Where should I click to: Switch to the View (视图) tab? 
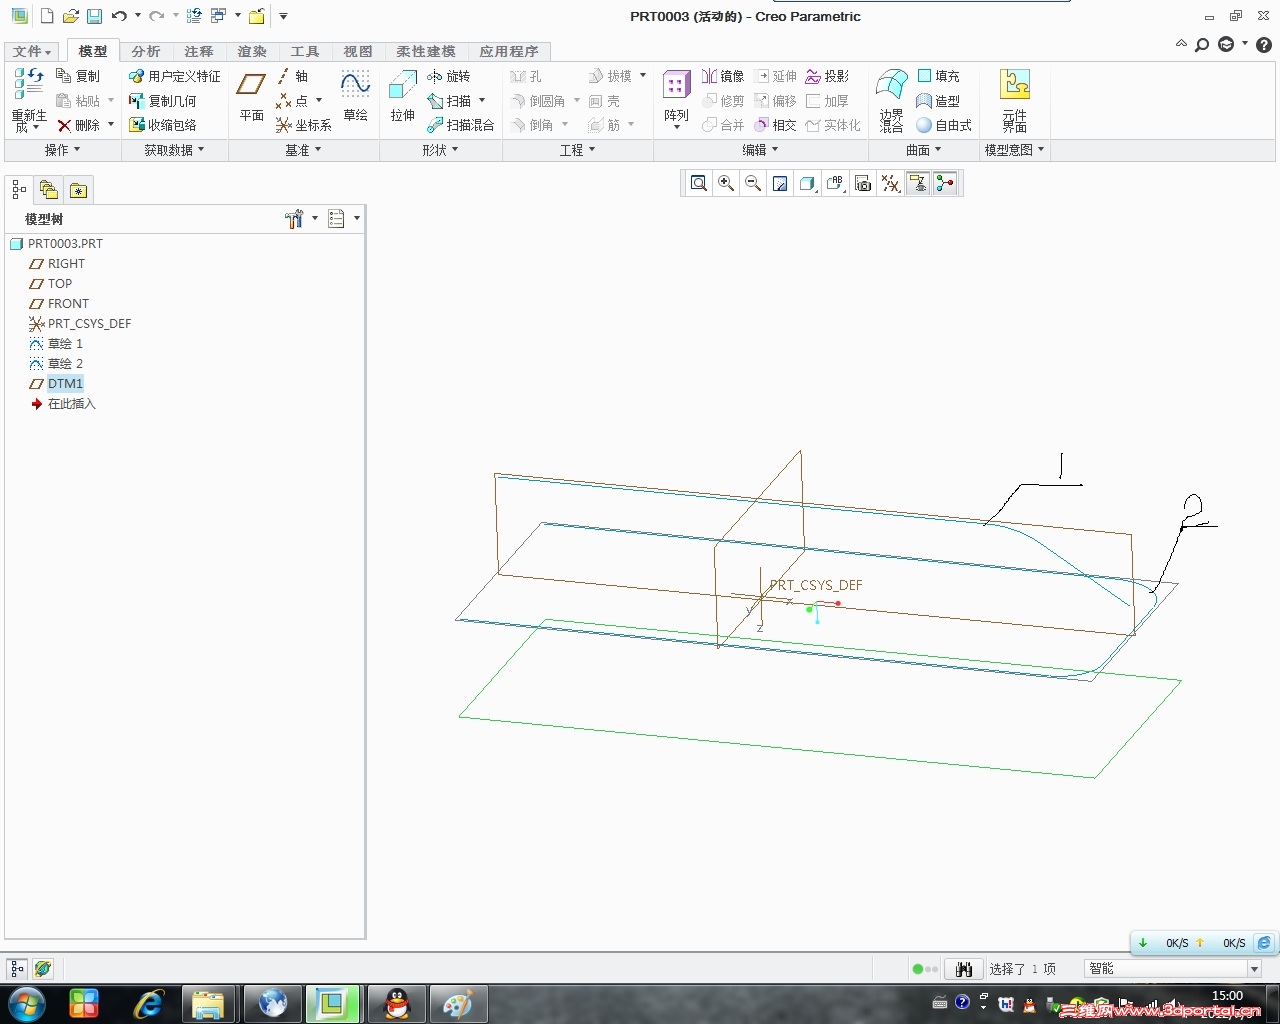tap(357, 51)
